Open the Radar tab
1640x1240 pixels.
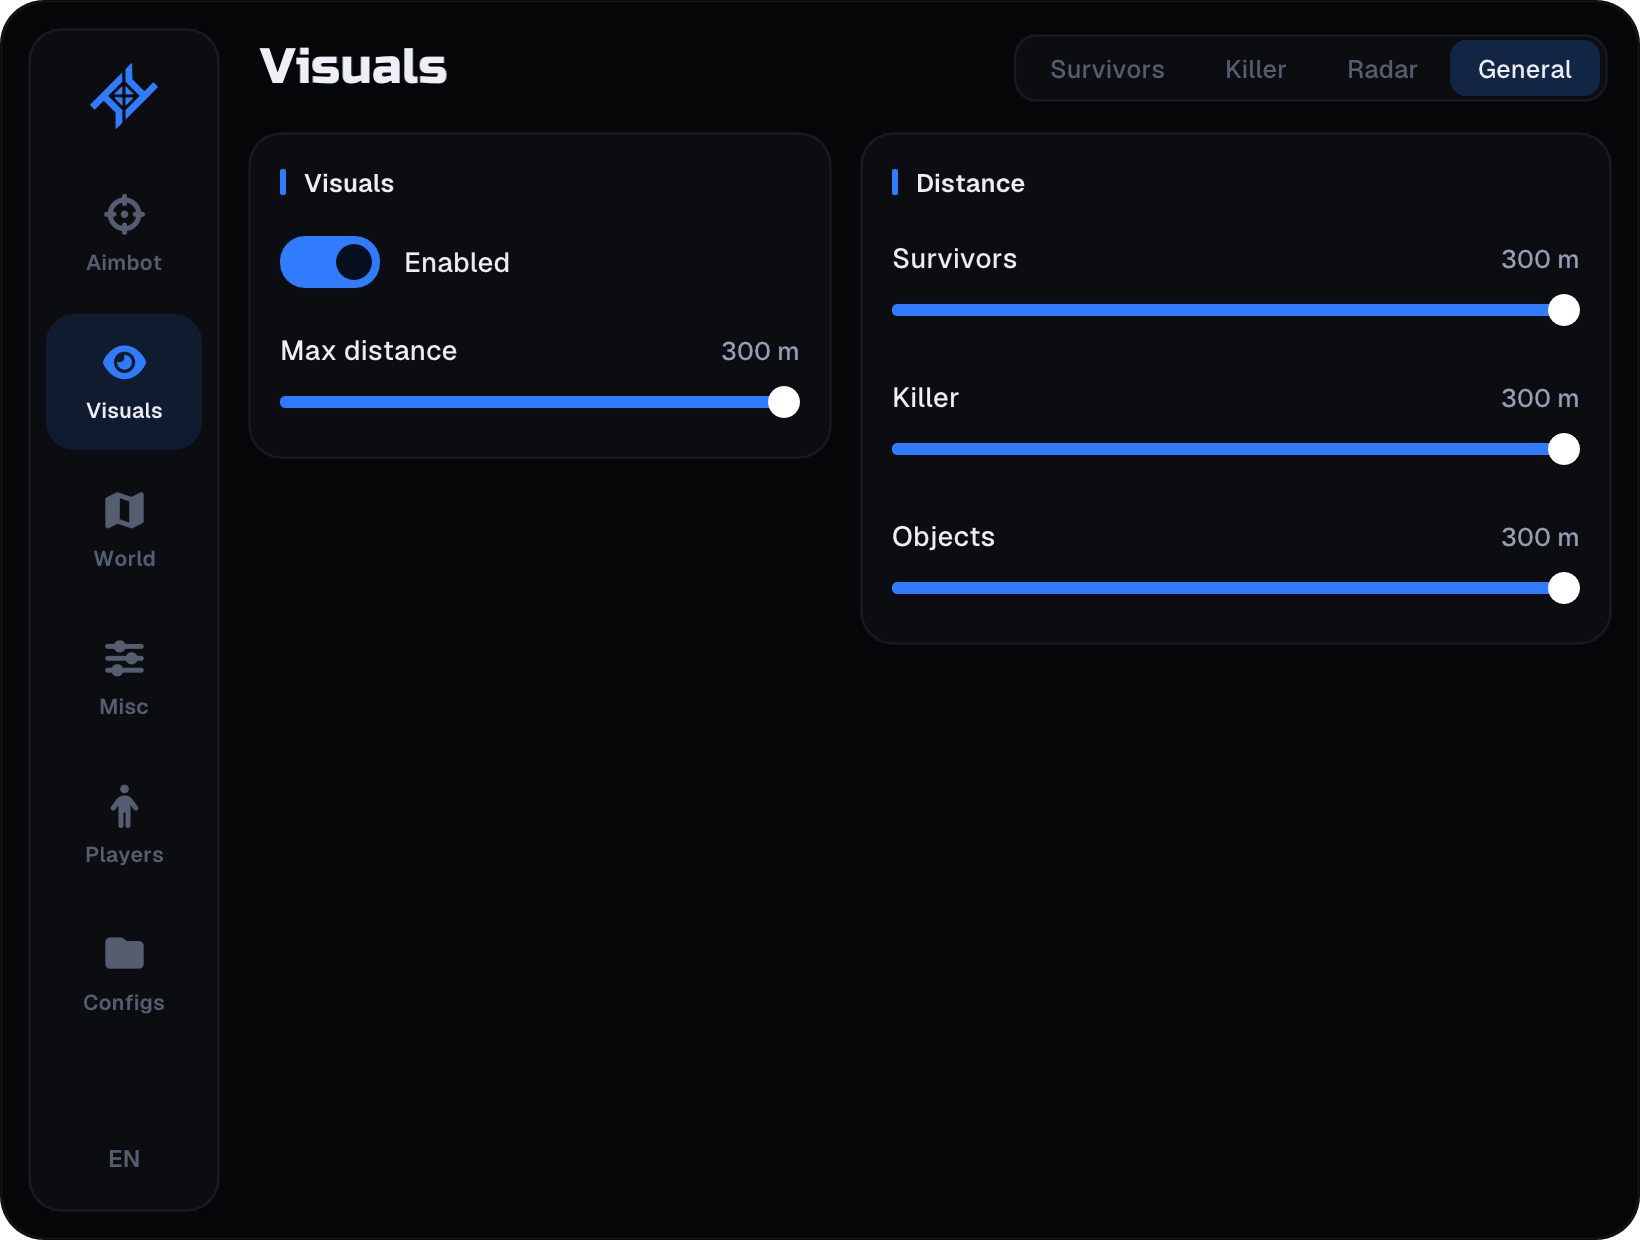(1382, 69)
